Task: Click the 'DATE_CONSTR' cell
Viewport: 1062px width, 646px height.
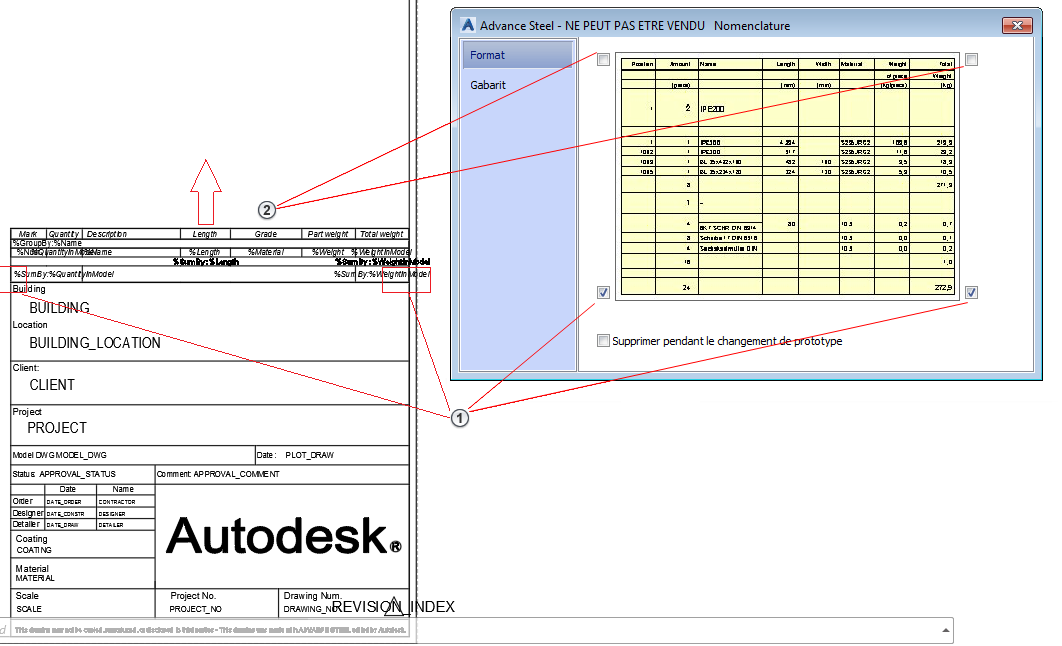Action: (66, 514)
